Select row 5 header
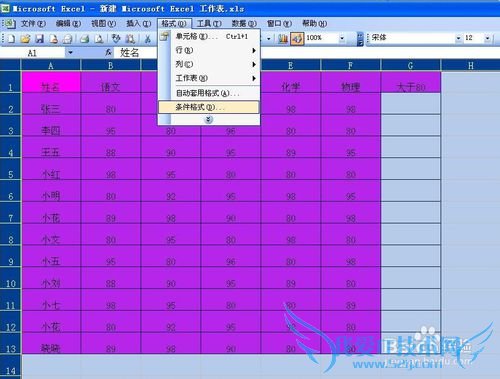This screenshot has height=379, width=500. (10, 169)
